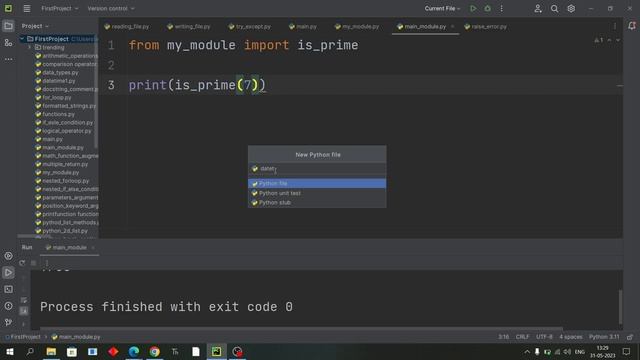Switch to the try_except.py tab
Viewport: 640px width, 360px height.
coord(249,27)
